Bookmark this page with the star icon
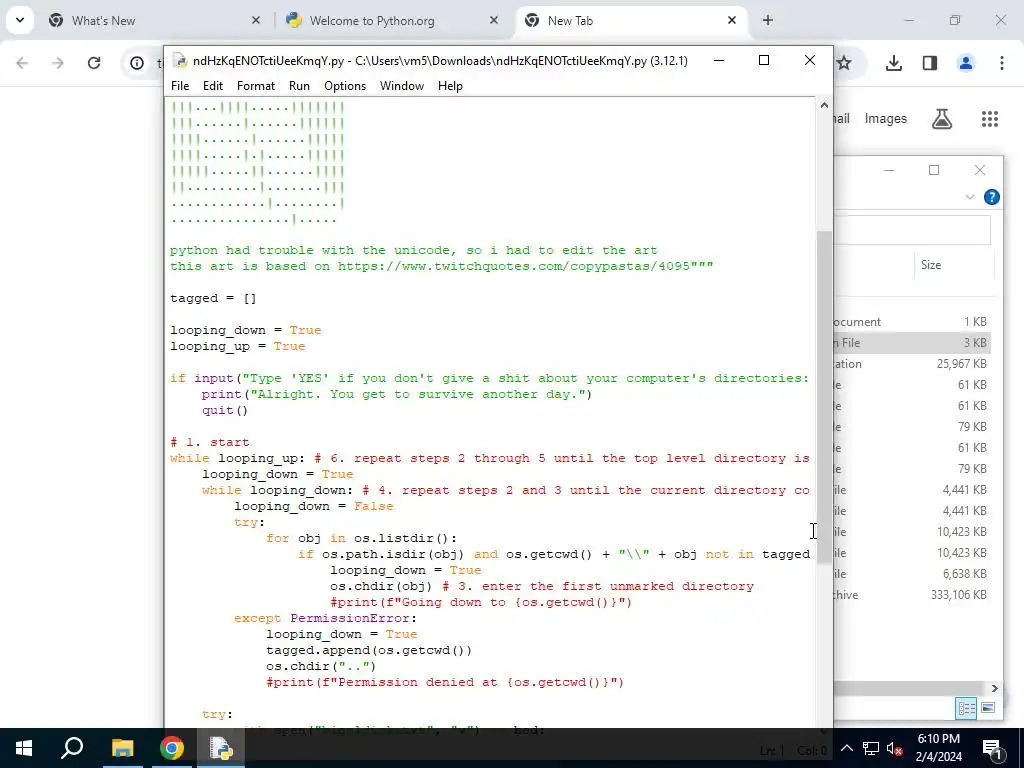The height and width of the screenshot is (768, 1024). point(844,63)
